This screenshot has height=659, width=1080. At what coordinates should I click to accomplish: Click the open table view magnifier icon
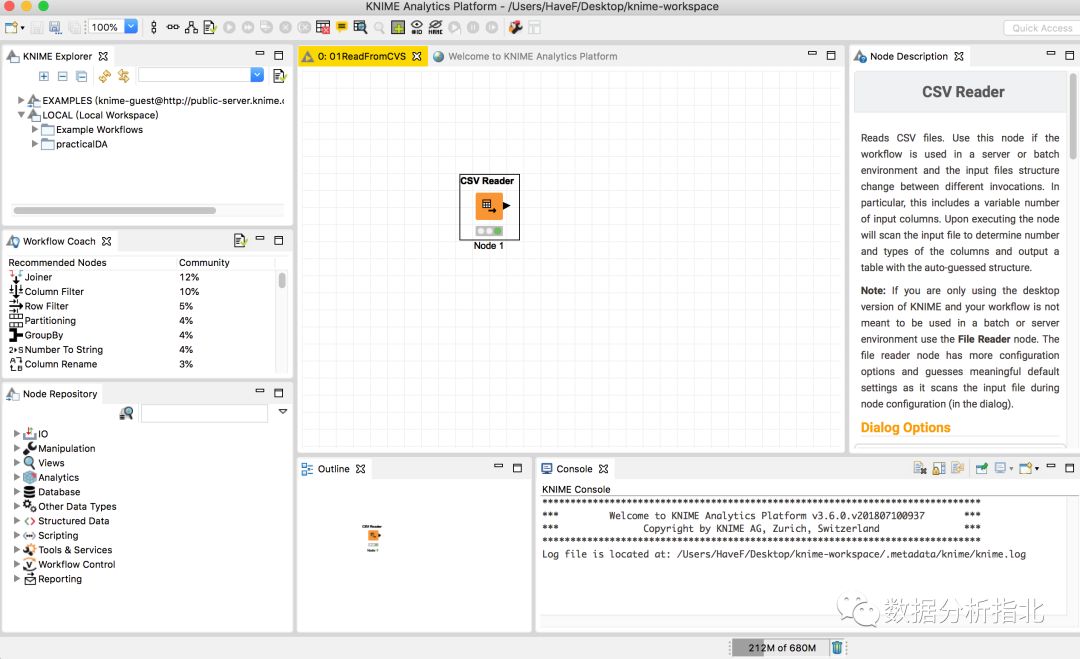[x=360, y=28]
